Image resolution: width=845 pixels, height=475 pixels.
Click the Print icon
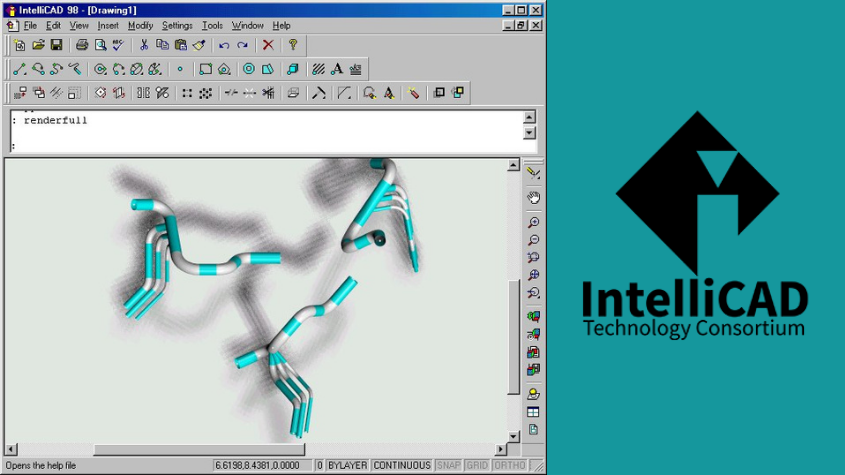82,45
